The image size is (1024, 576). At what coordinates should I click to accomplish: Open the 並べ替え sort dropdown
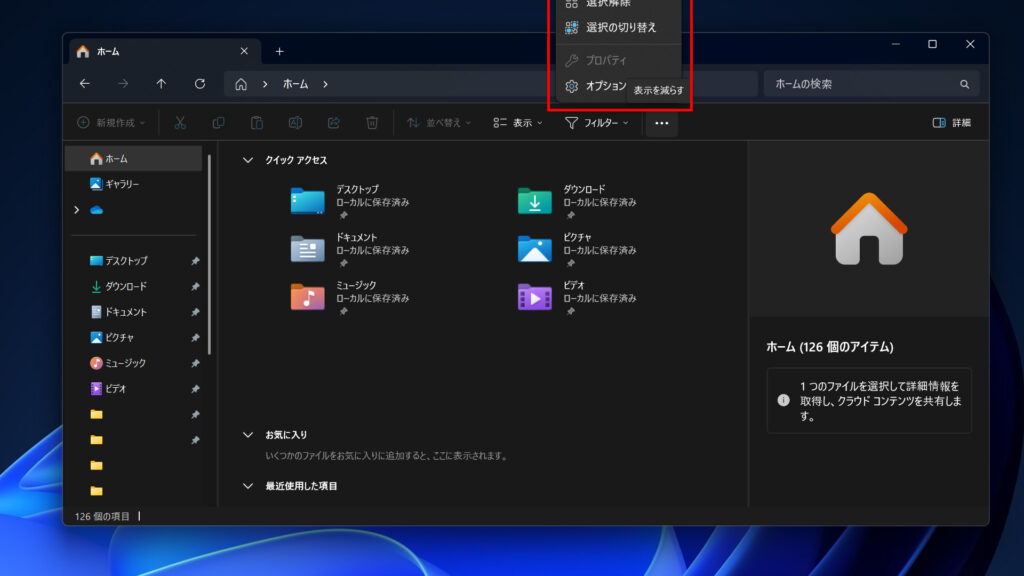[439, 123]
